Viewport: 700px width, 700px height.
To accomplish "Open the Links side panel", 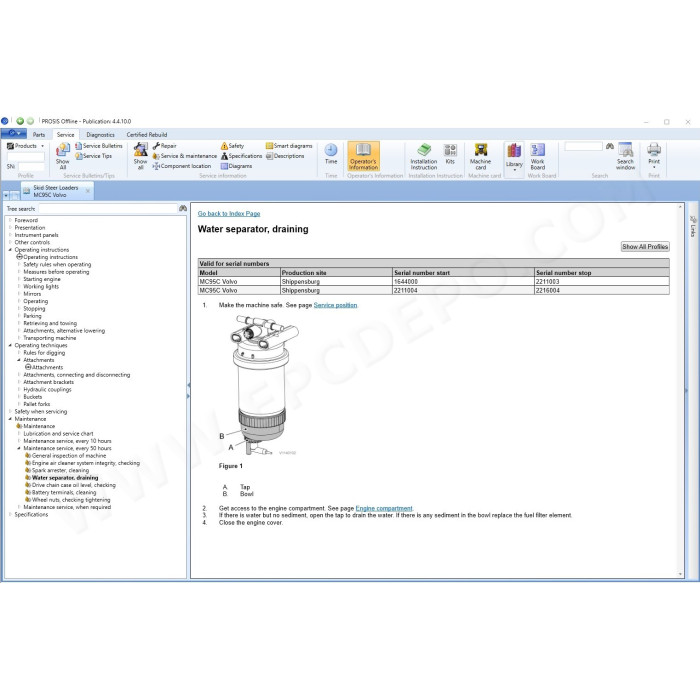I will [692, 226].
